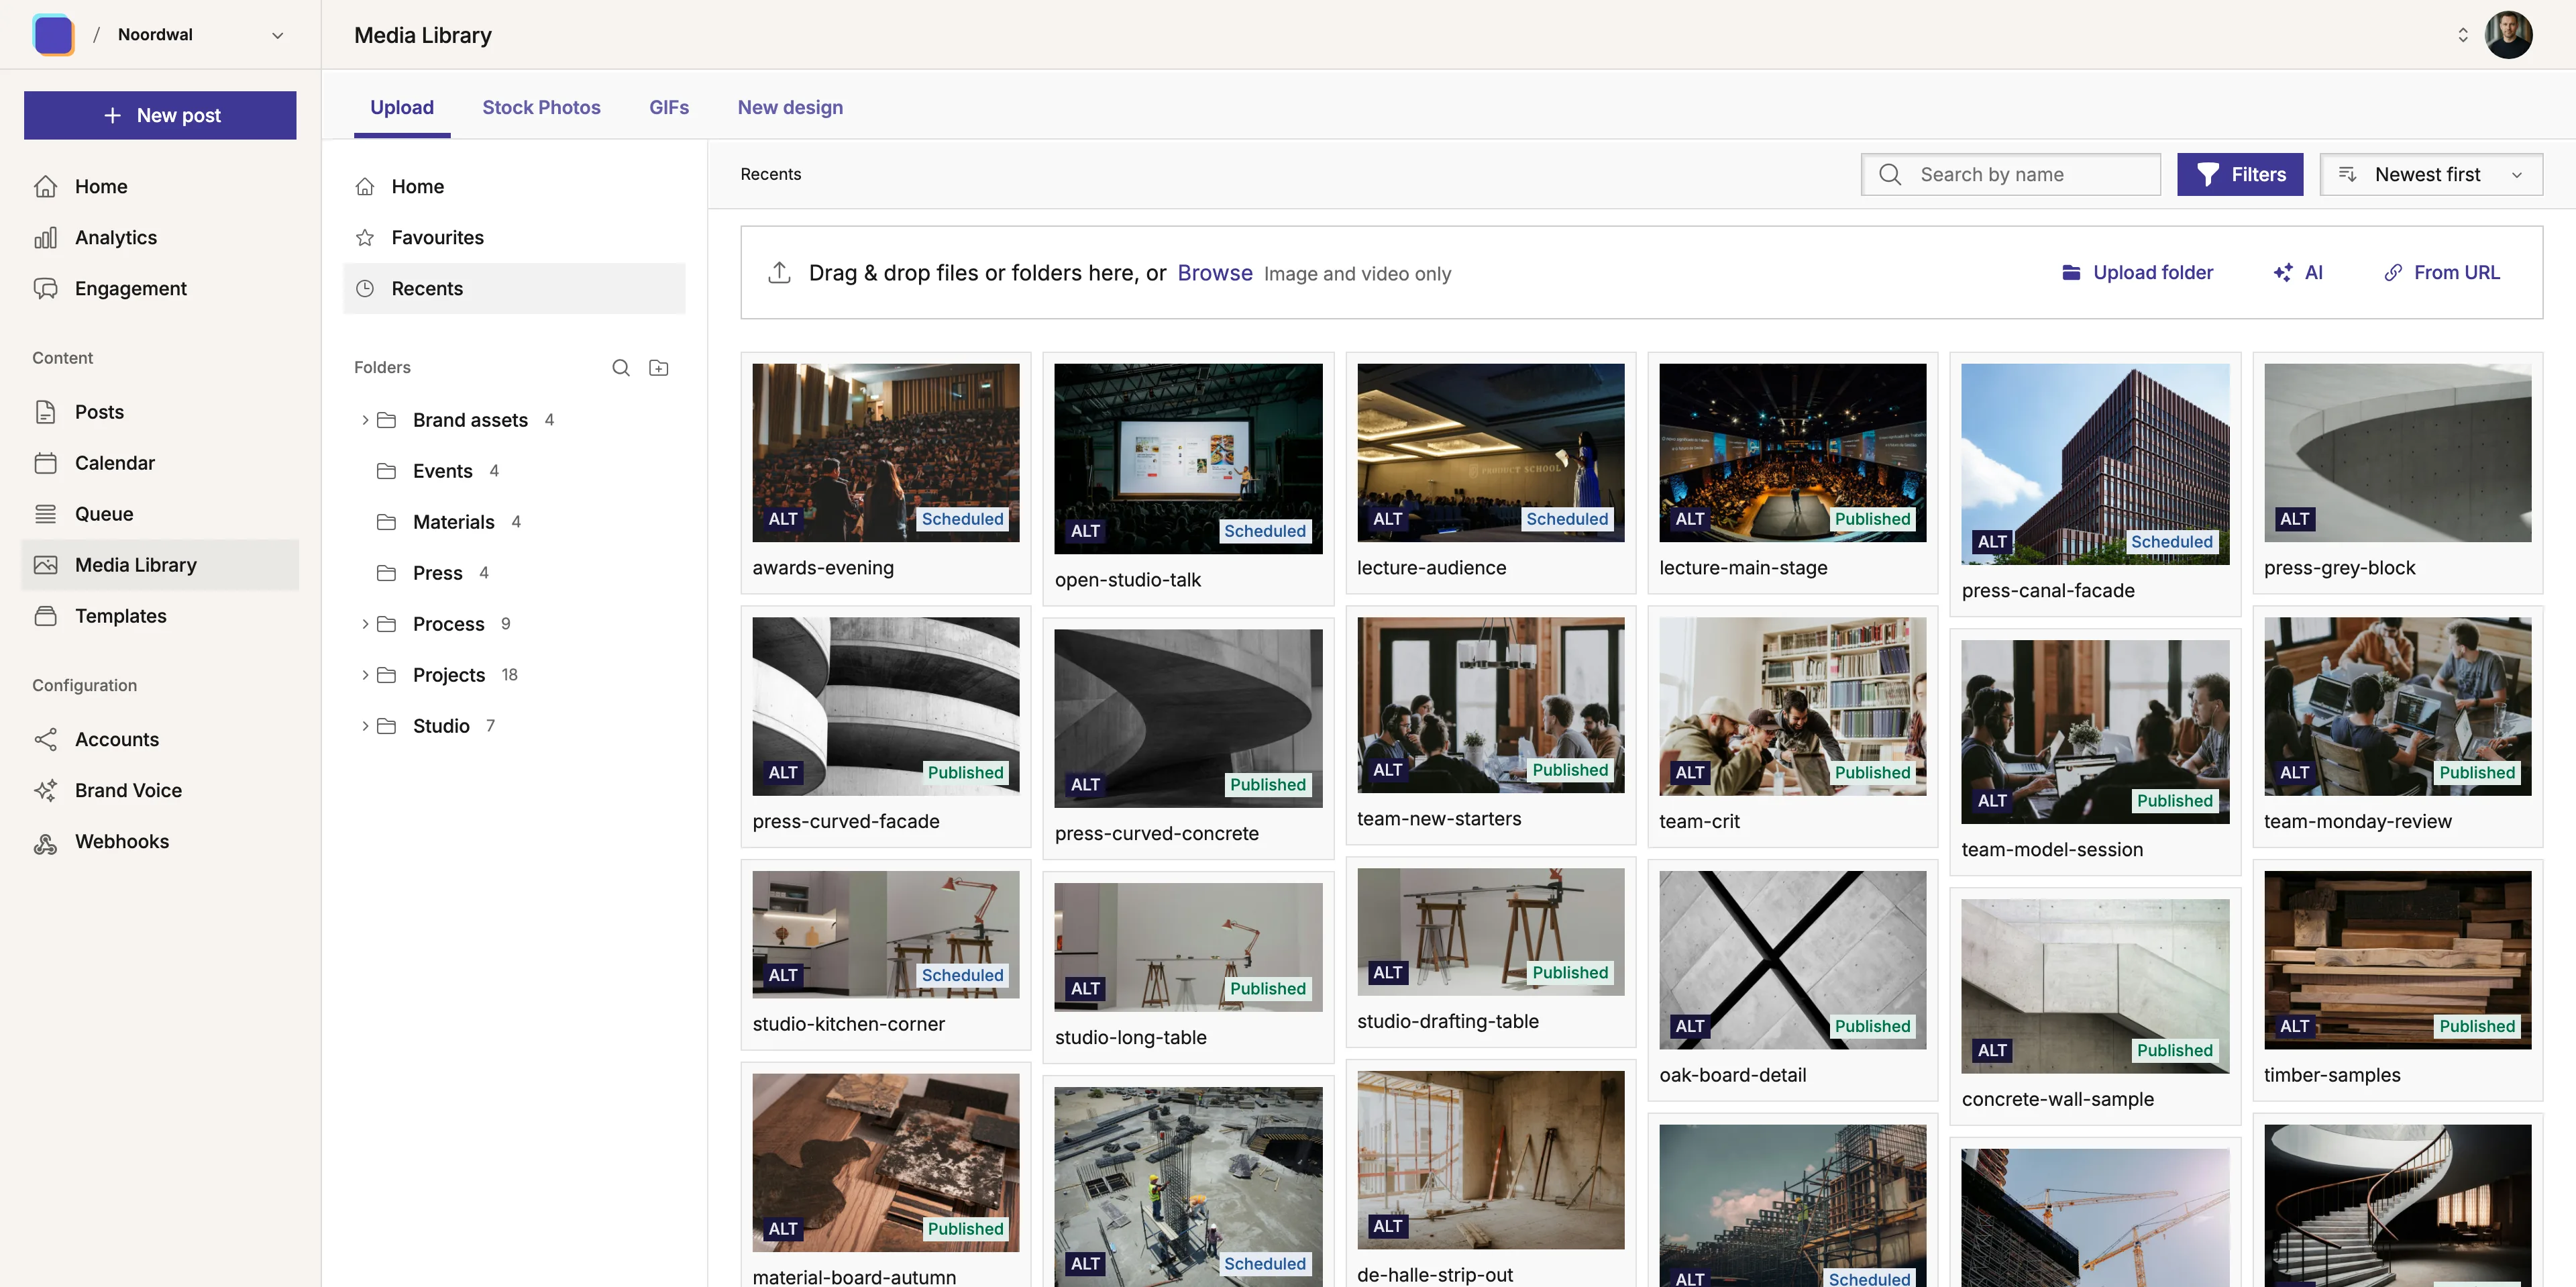Open Brand Voice sparkle icon
Screen dimensions: 2576x1287
[45, 790]
